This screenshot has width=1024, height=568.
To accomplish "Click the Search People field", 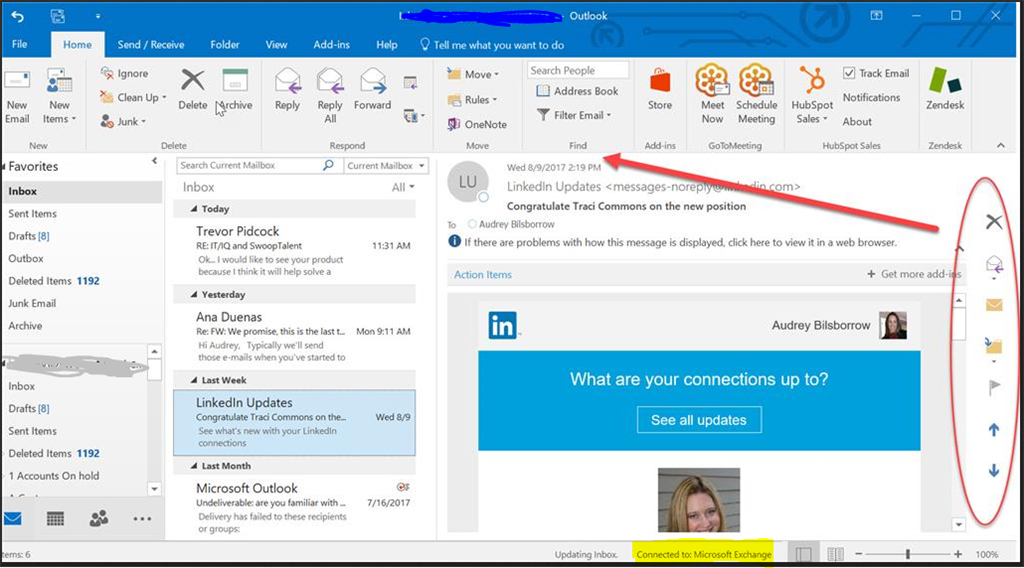I will click(577, 70).
